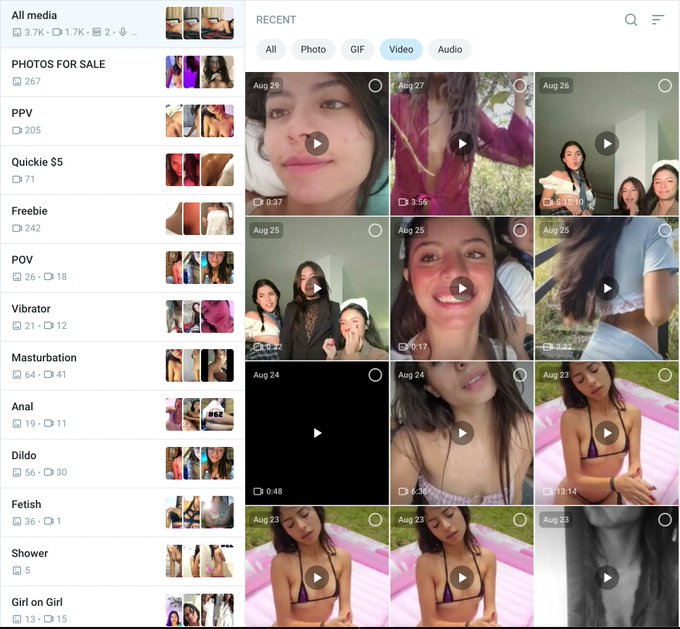Click the PHOTOS FOR SALE preview thumbnails
The width and height of the screenshot is (680, 629).
click(200, 72)
